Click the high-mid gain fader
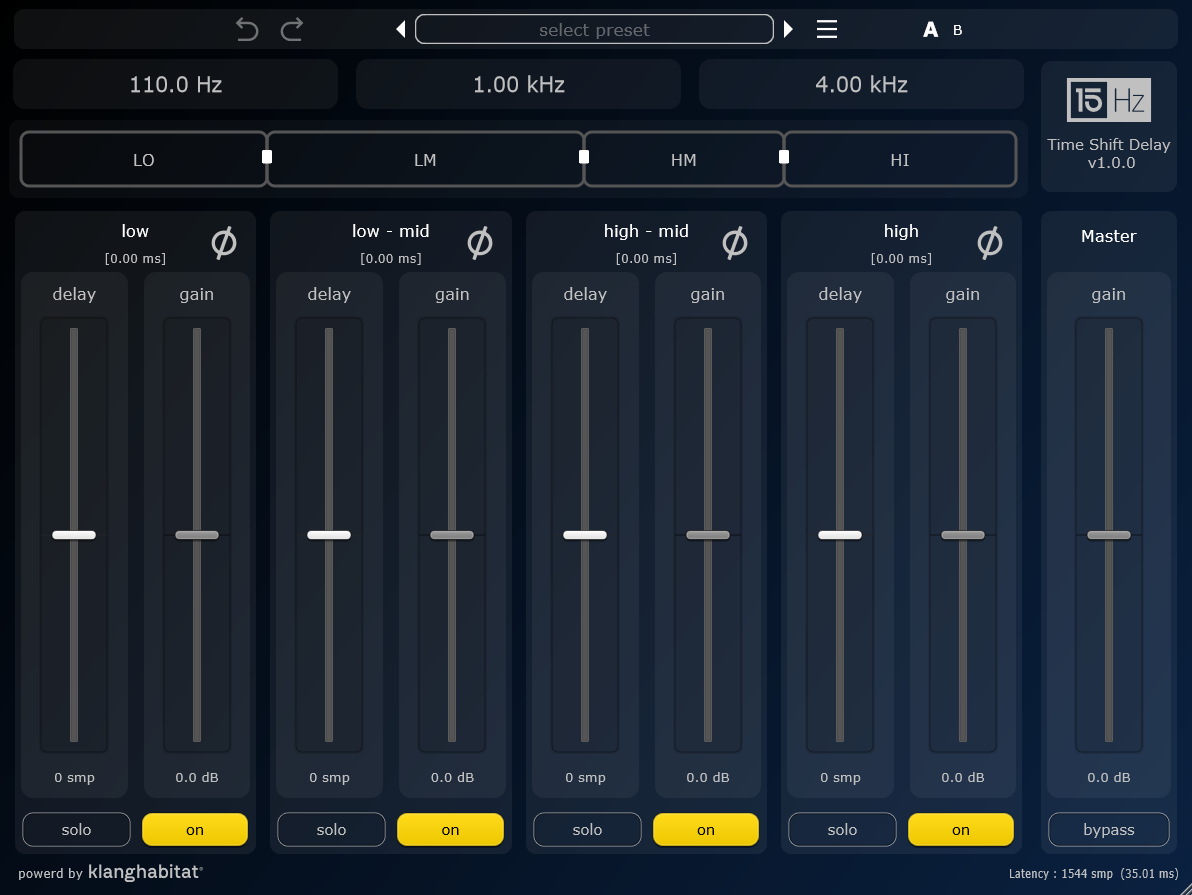The height and width of the screenshot is (895, 1192). pos(708,535)
